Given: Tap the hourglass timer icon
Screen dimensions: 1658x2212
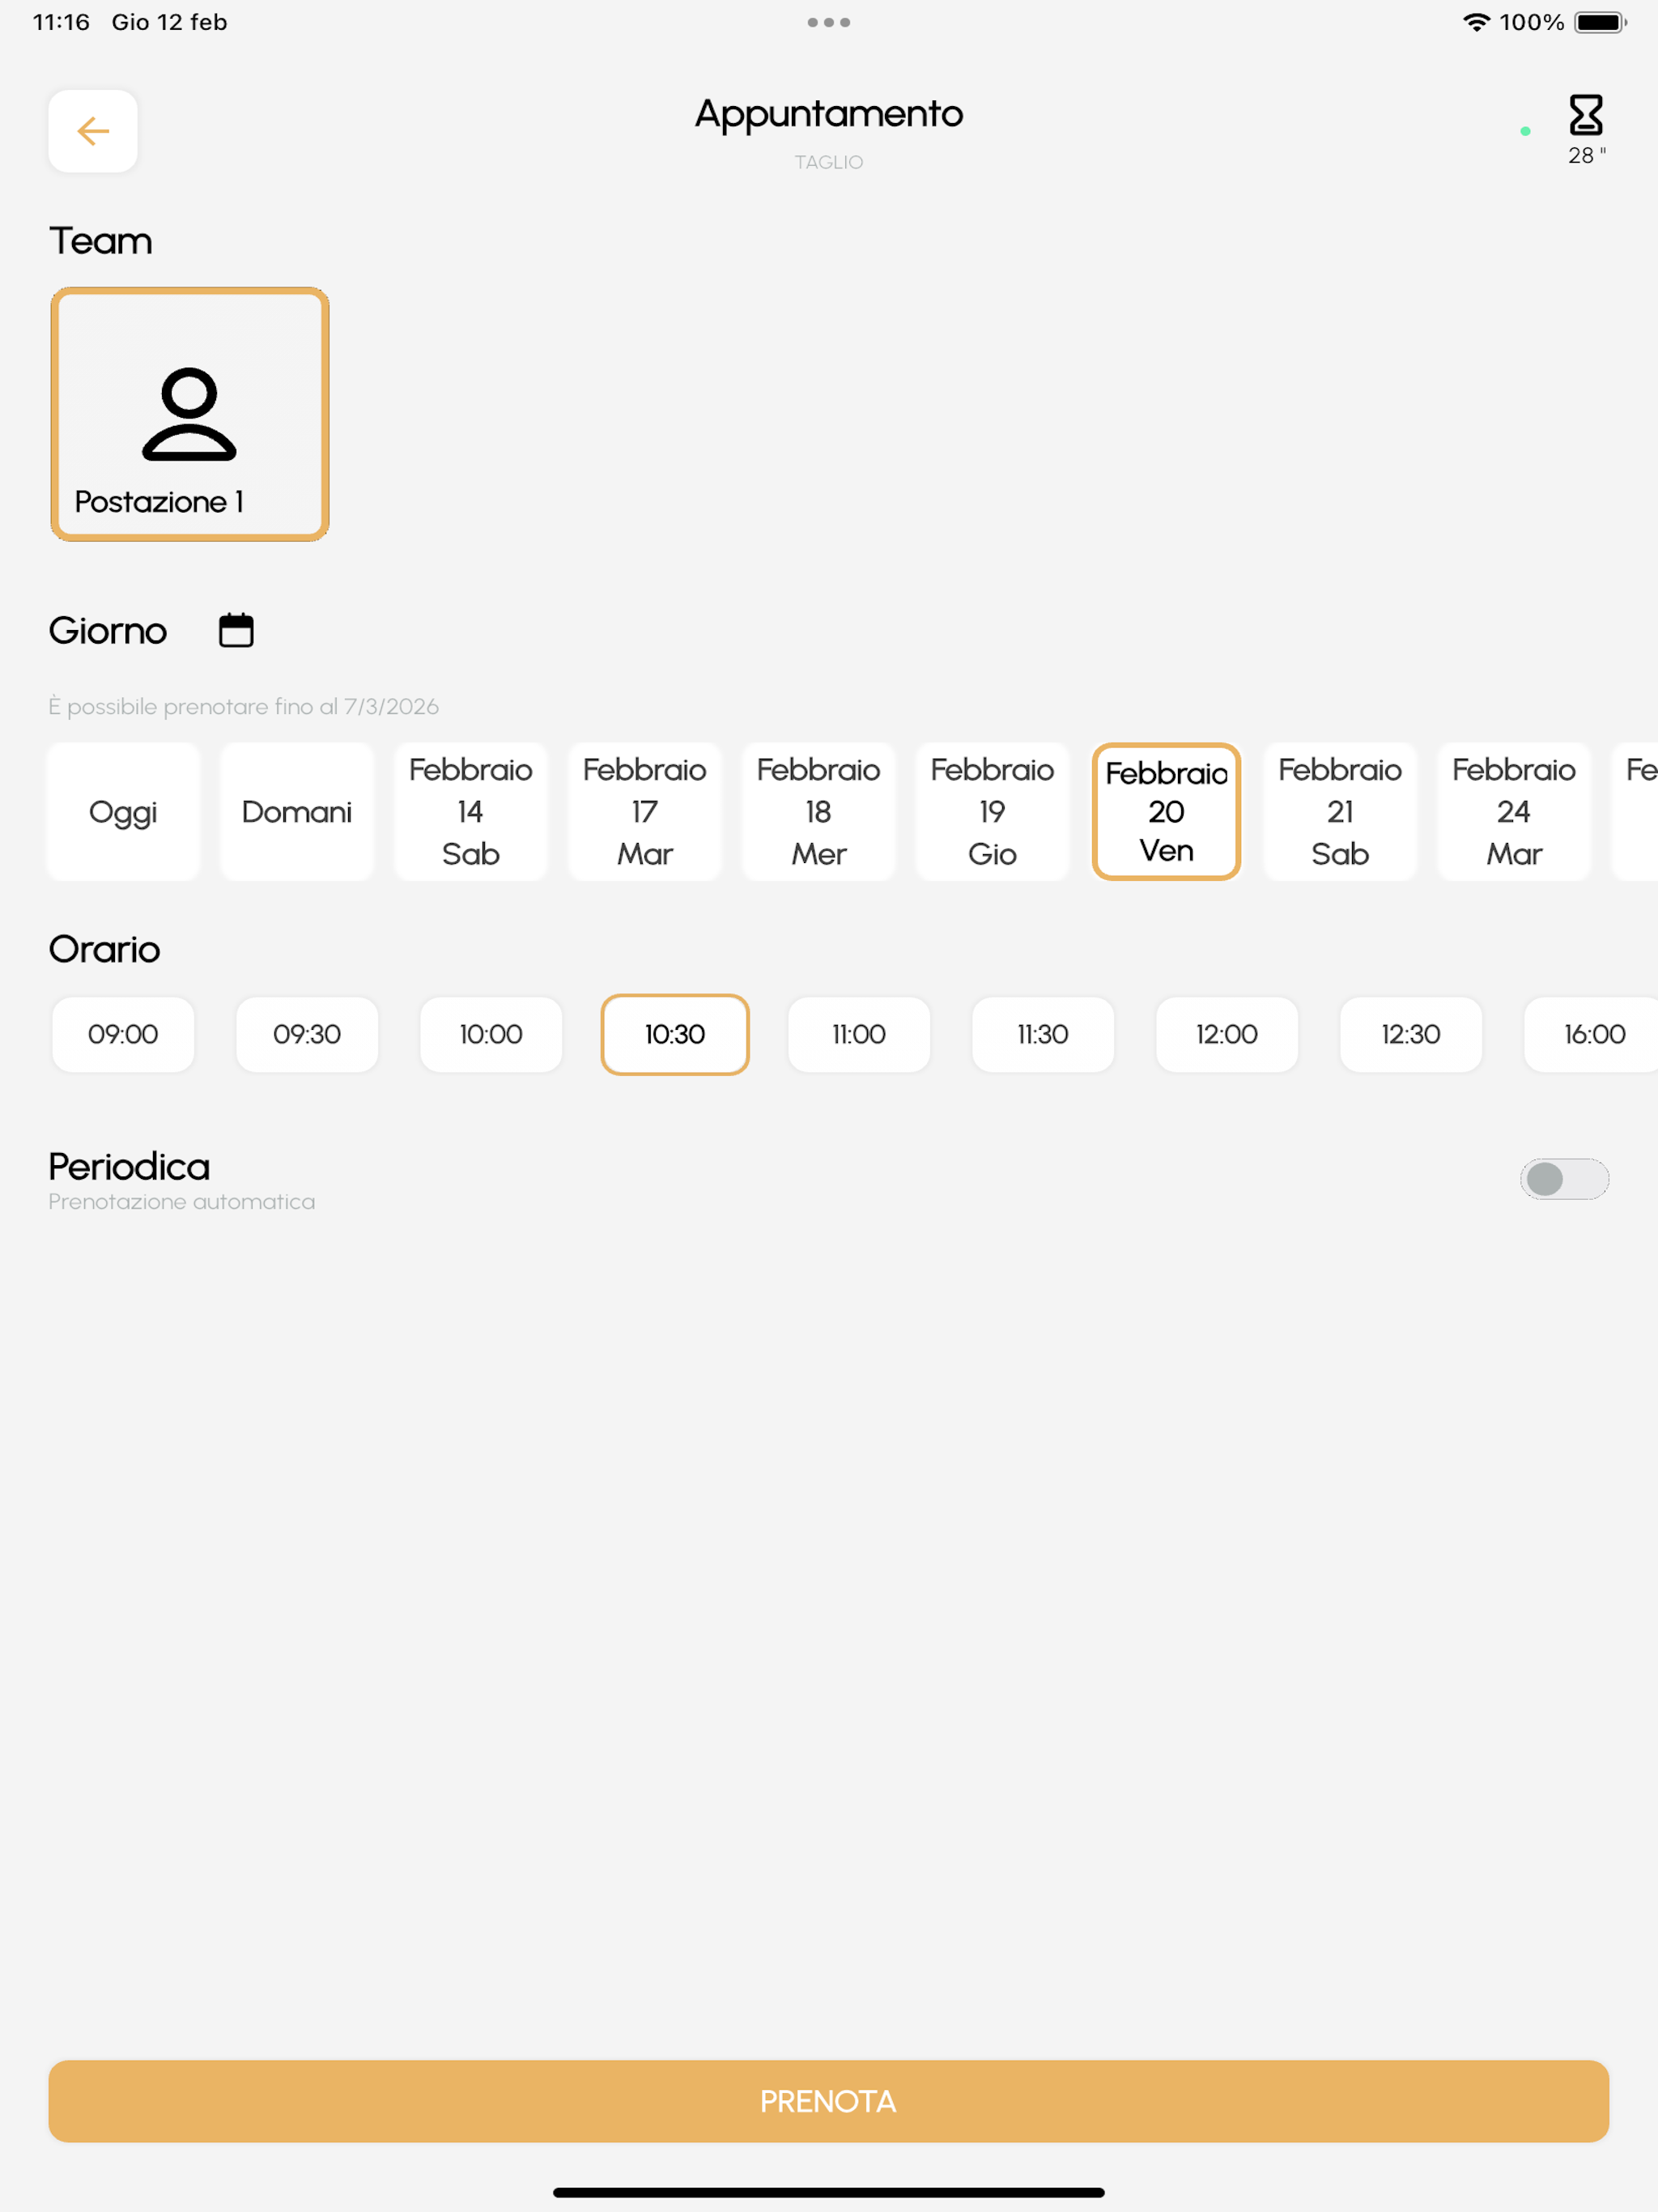Looking at the screenshot, I should 1586,115.
